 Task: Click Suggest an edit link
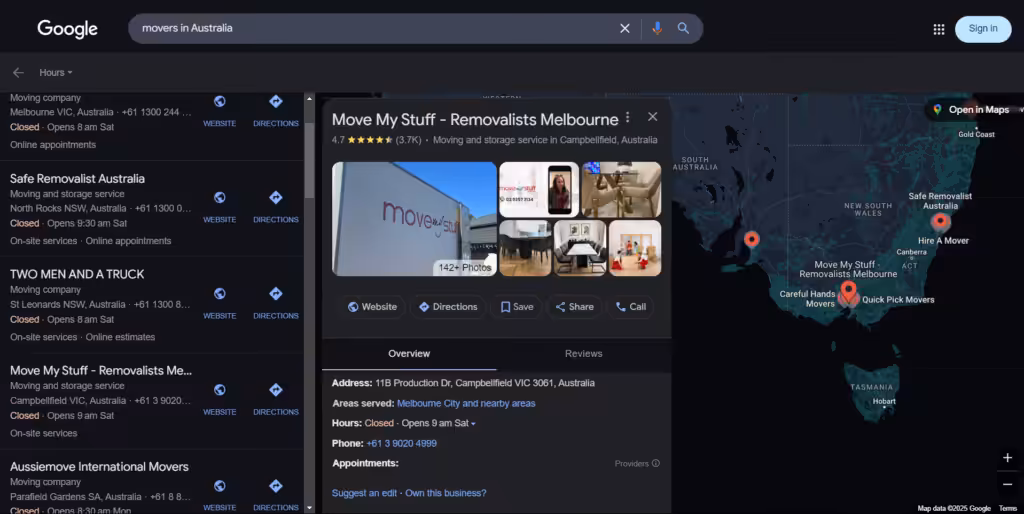[364, 493]
